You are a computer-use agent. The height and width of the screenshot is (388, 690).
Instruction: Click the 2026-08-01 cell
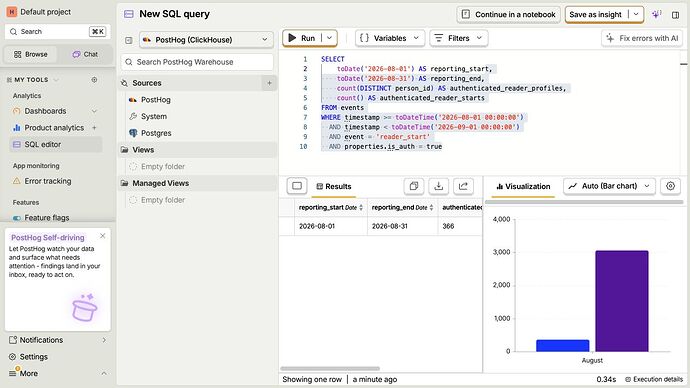330,226
